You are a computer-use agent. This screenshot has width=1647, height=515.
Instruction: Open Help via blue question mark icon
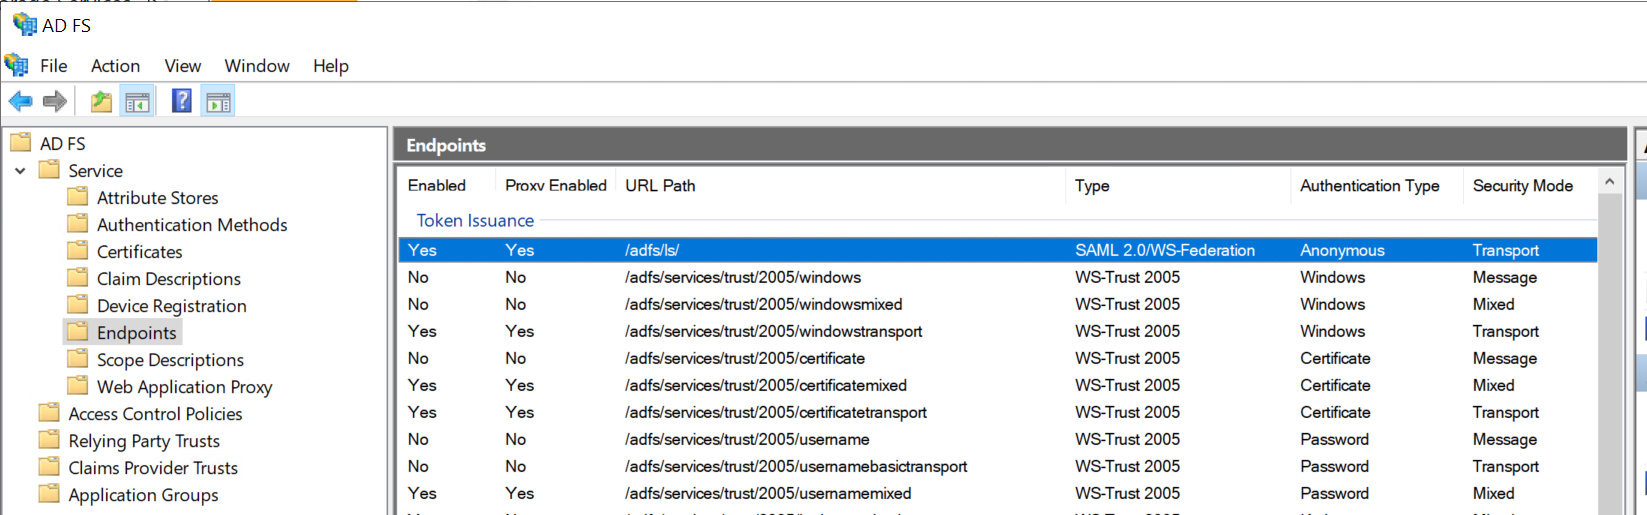[181, 101]
